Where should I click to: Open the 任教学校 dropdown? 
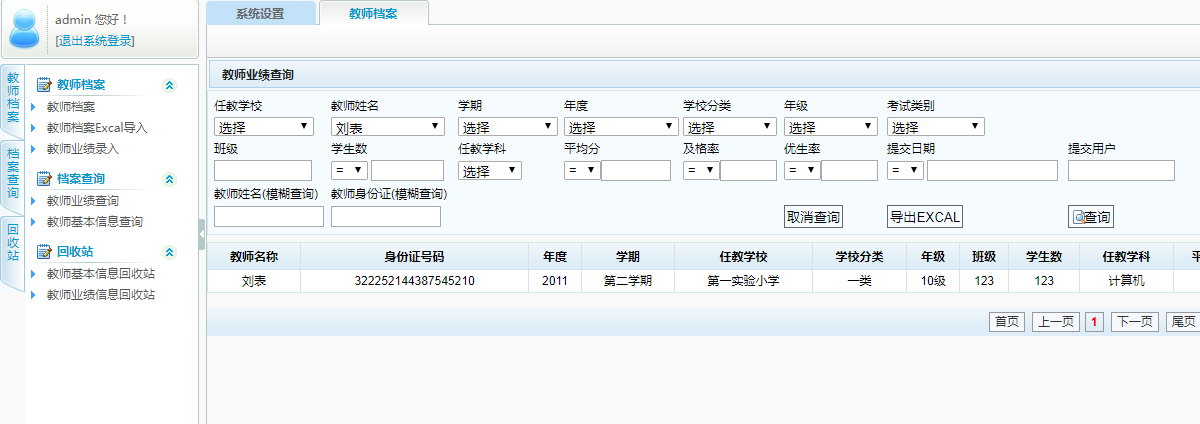click(x=264, y=127)
